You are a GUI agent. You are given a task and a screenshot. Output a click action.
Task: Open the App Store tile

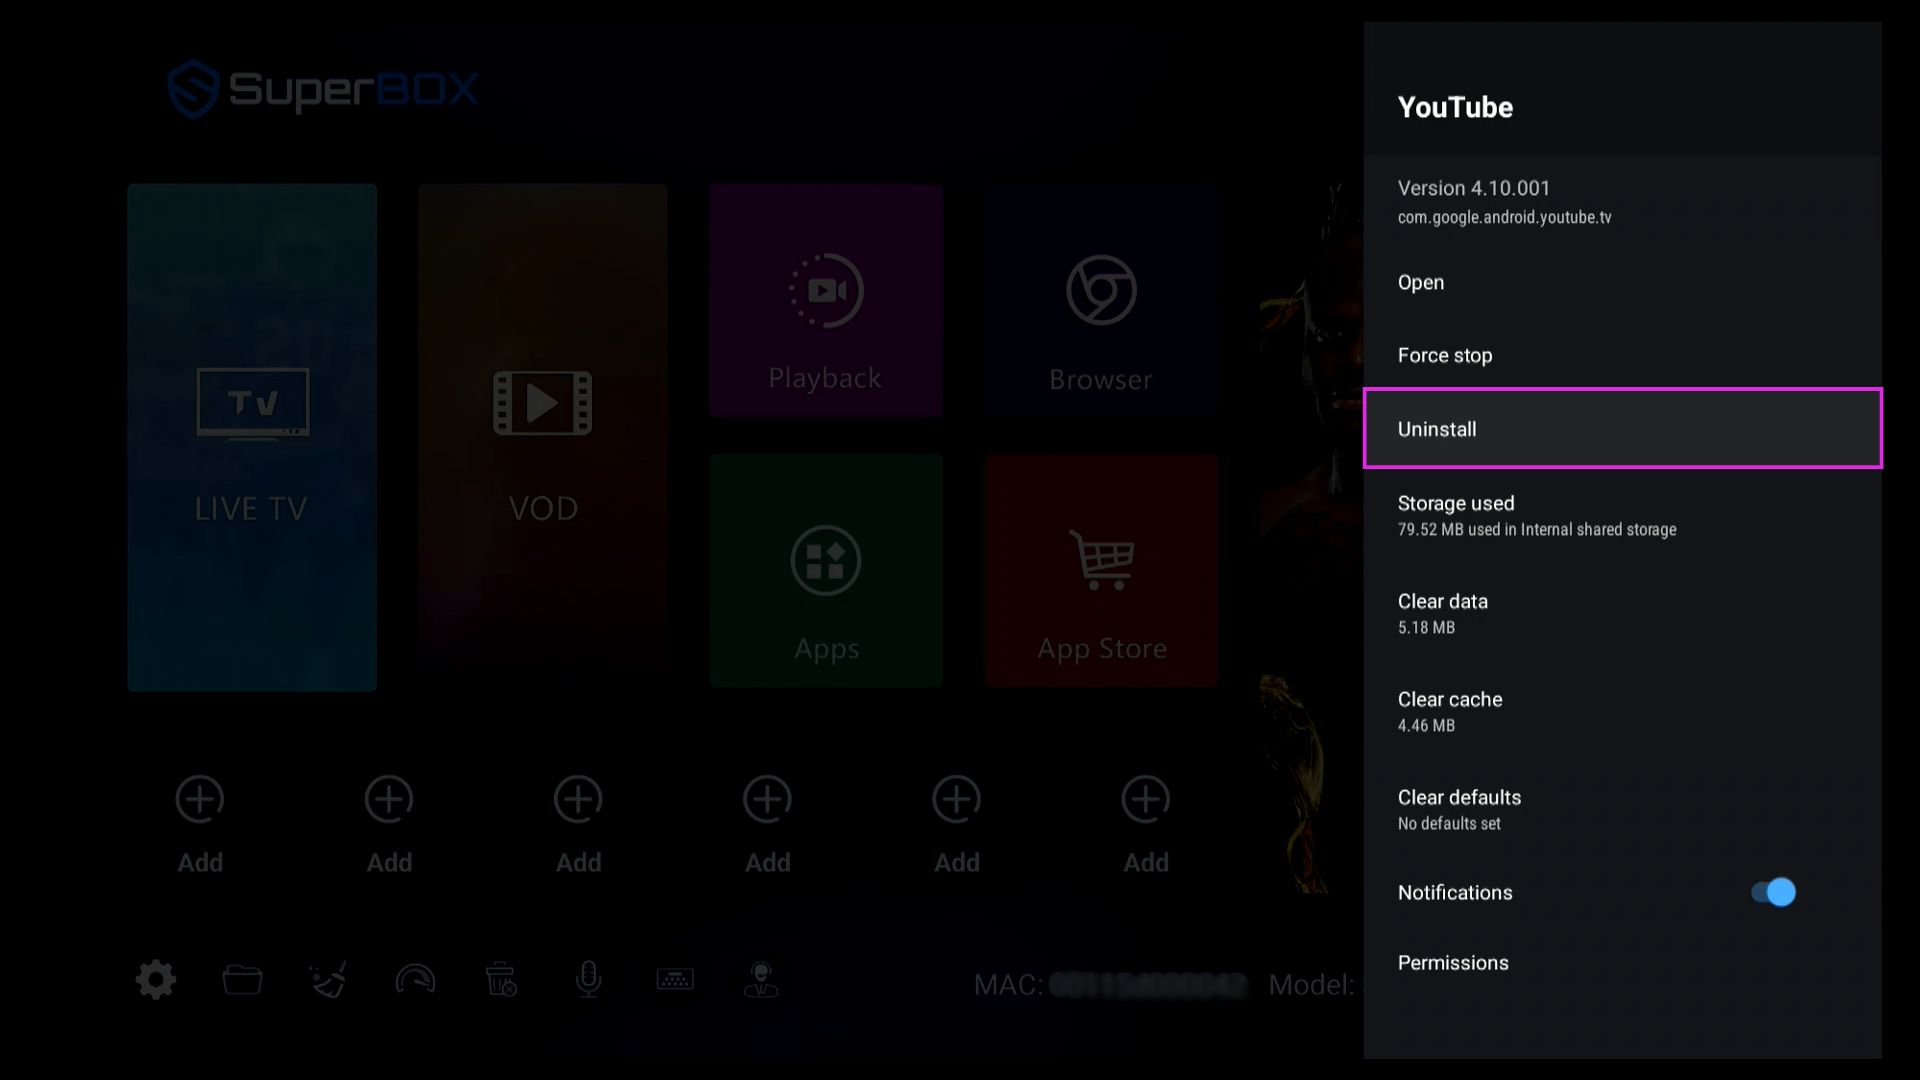pyautogui.click(x=1101, y=571)
